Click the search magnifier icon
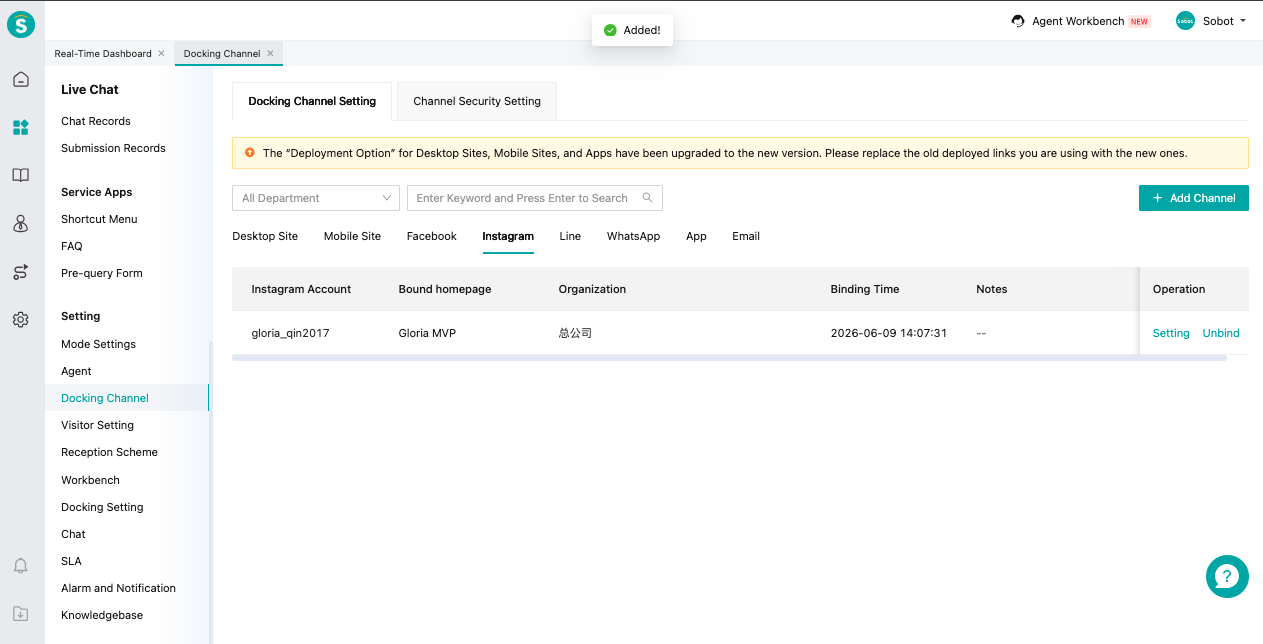Image resolution: width=1263 pixels, height=644 pixels. click(648, 198)
